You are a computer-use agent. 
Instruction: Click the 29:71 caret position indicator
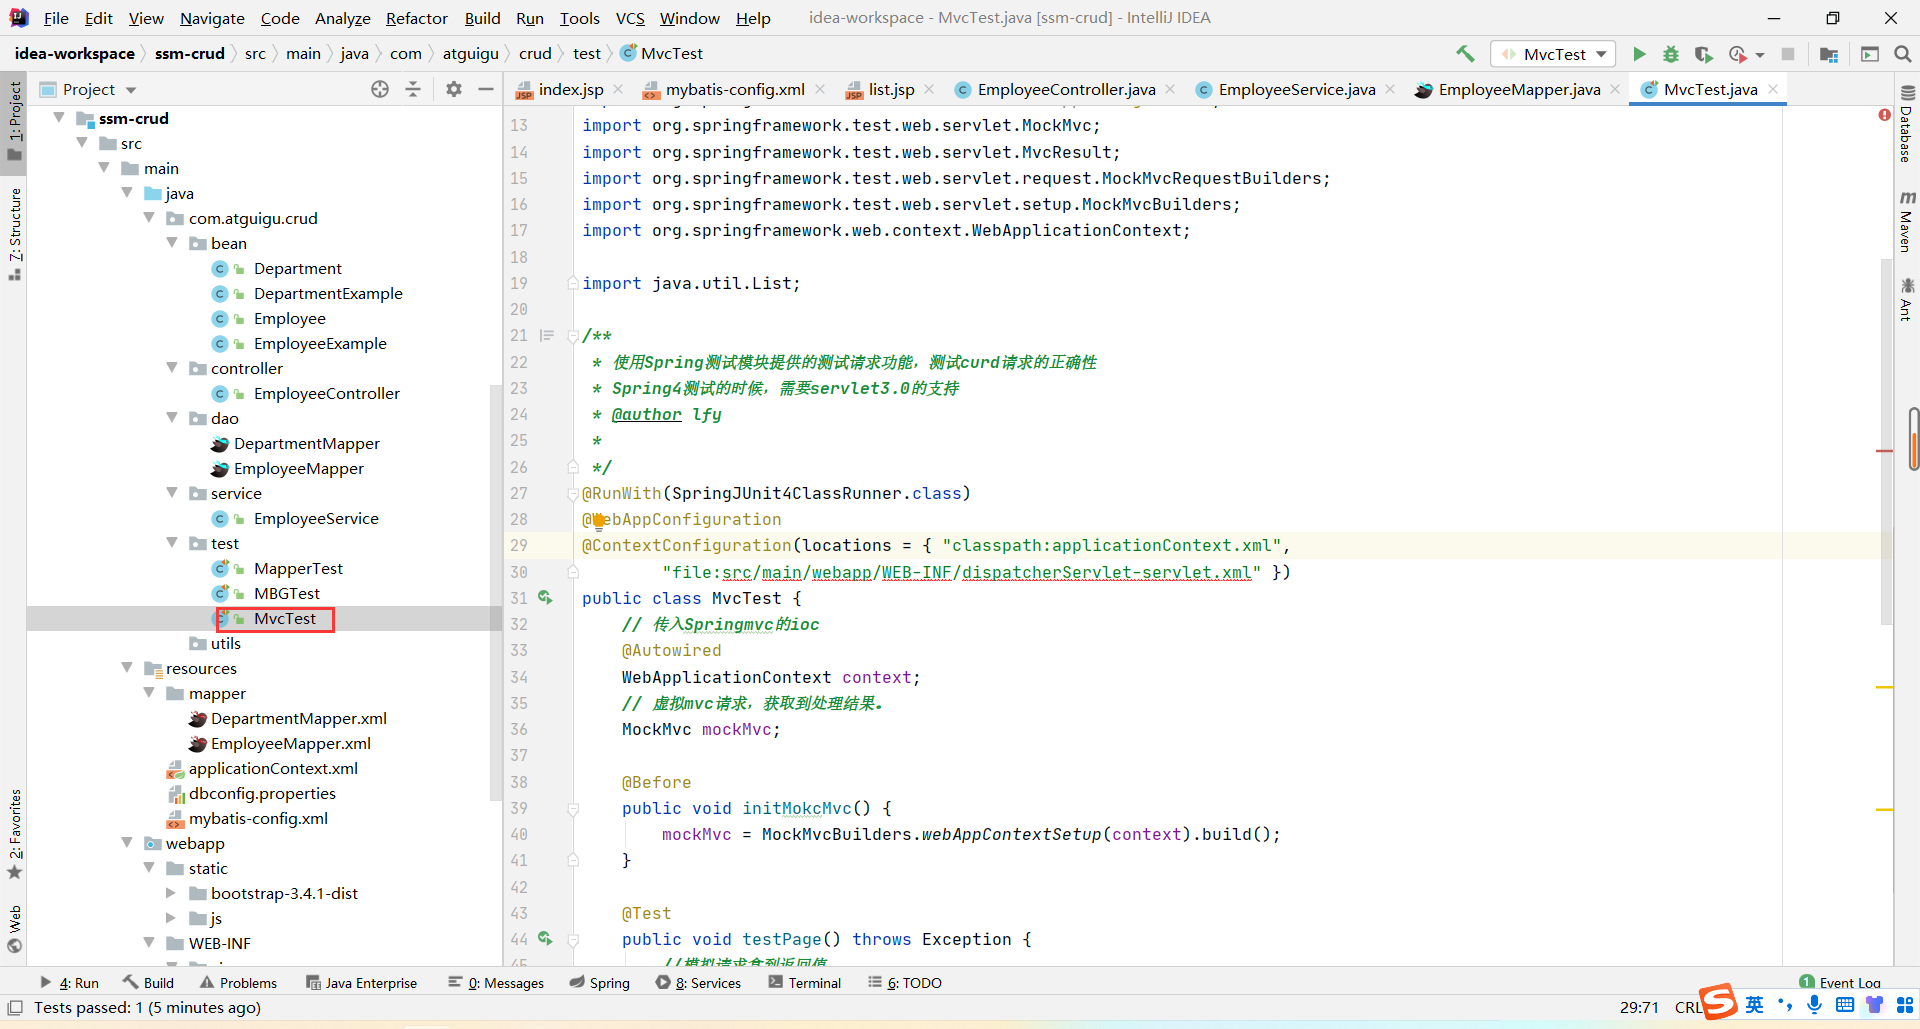pos(1639,1007)
